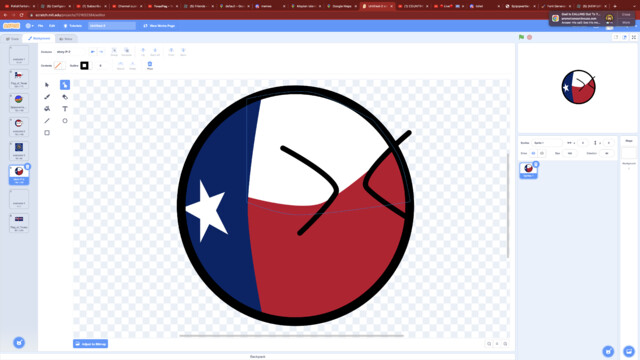
Task: Select the arrow Select tool
Action: click(x=47, y=85)
